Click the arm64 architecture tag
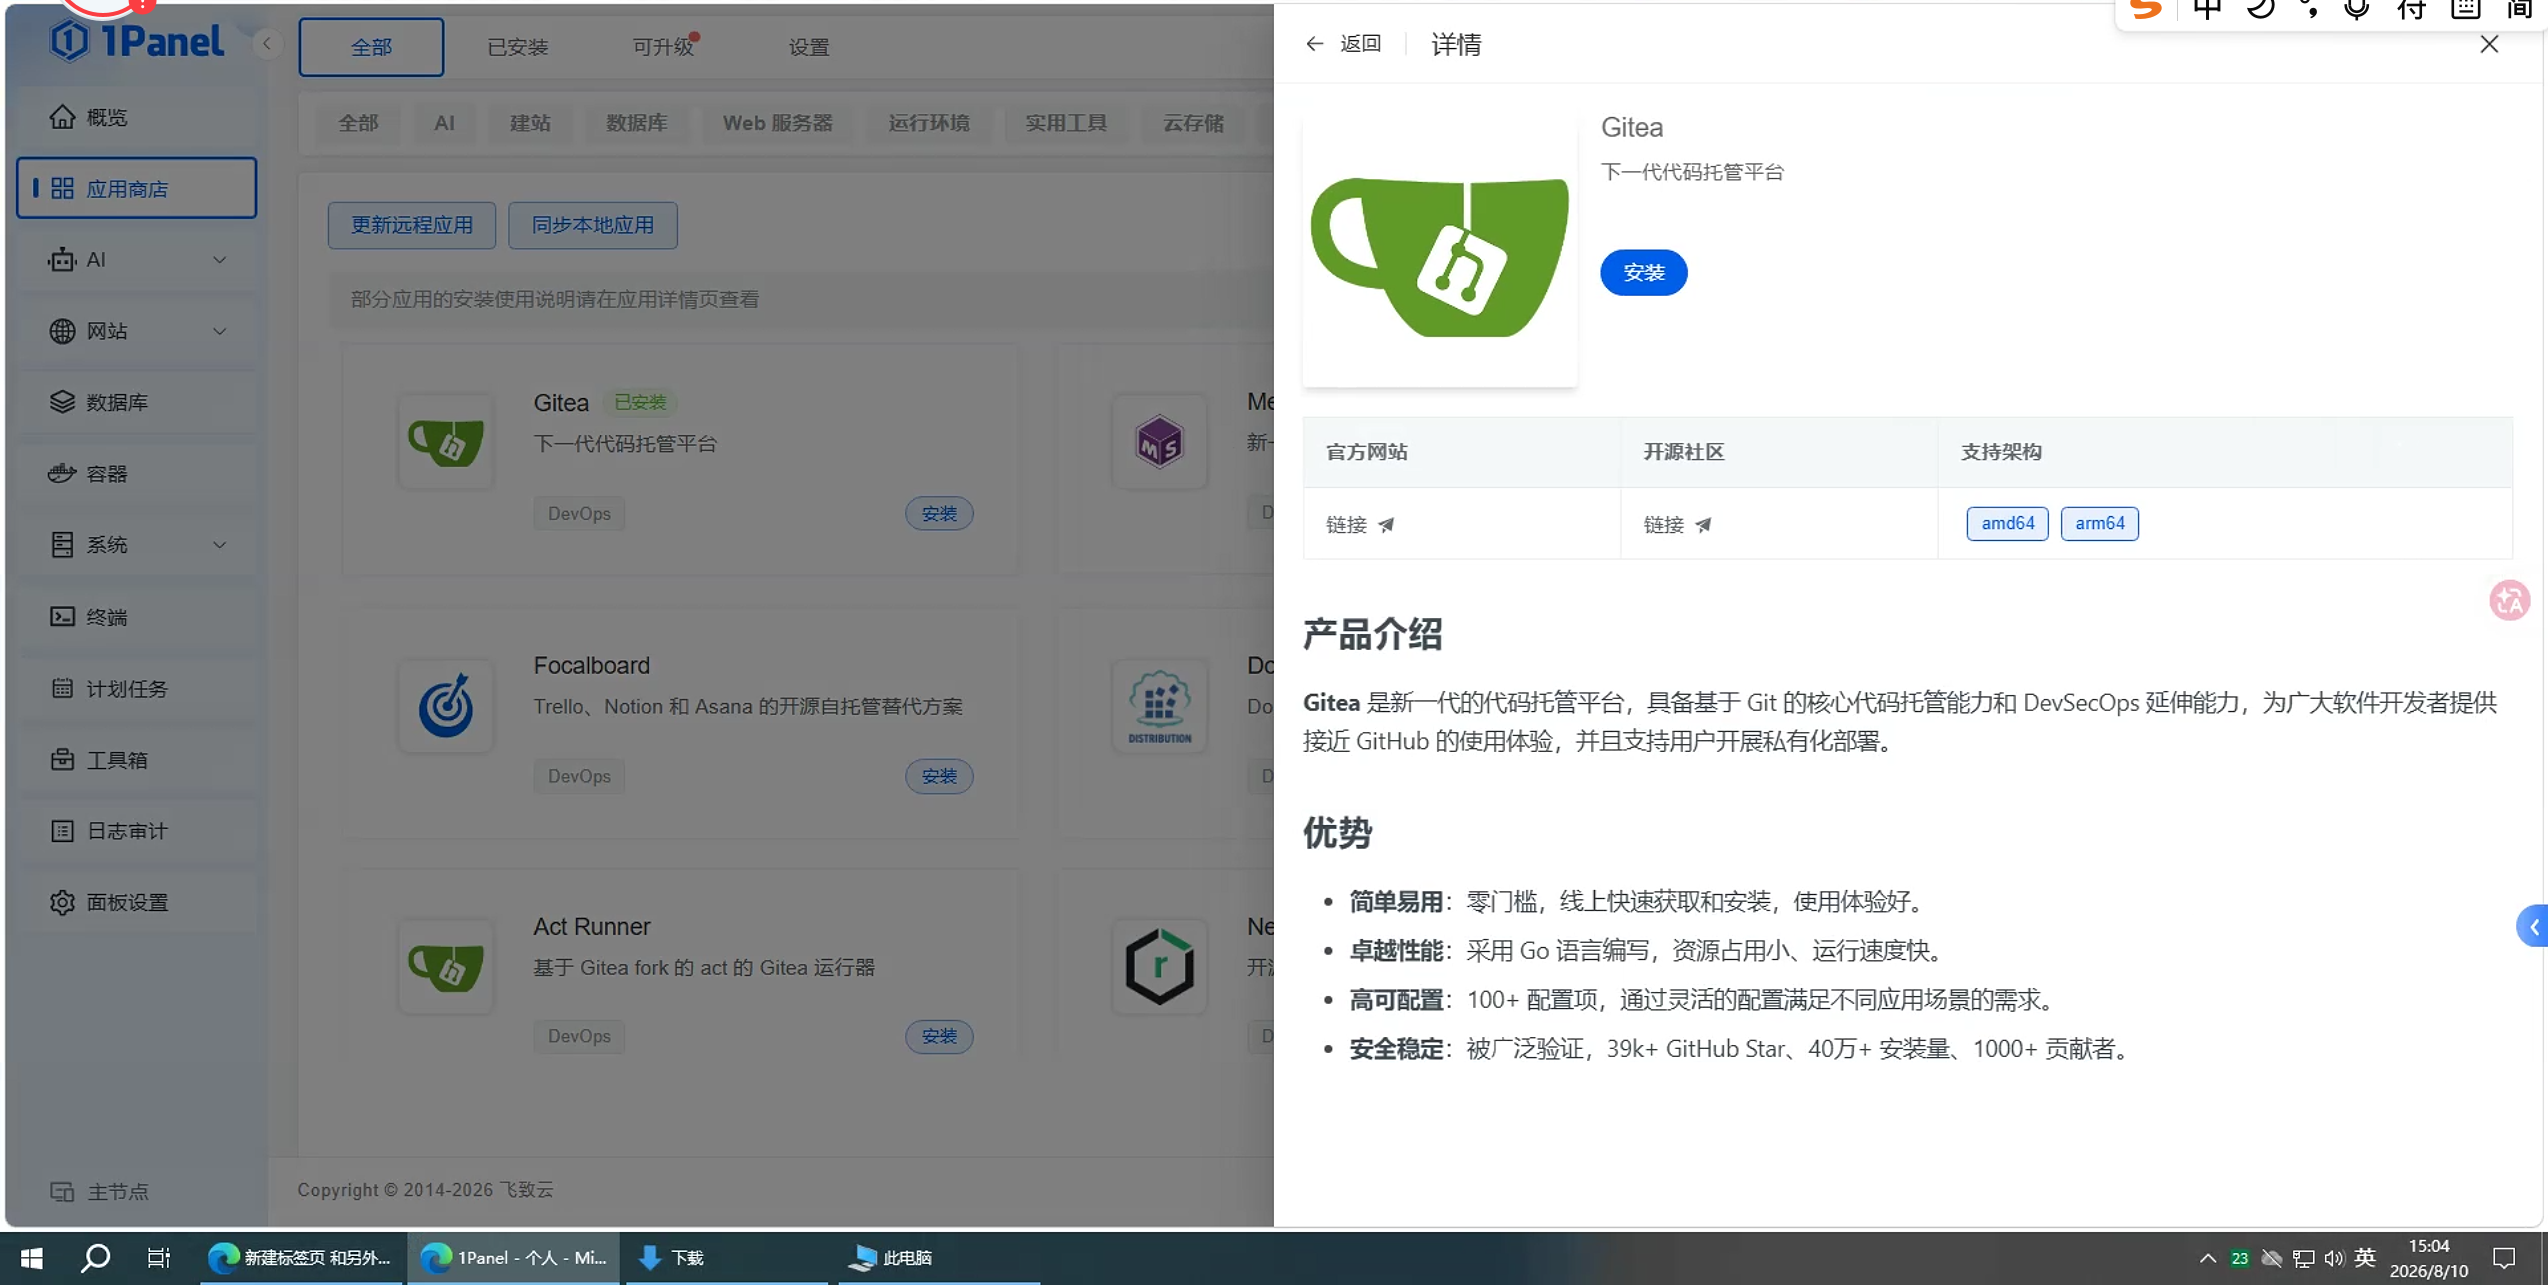Viewport: 2548px width, 1285px height. point(2099,523)
